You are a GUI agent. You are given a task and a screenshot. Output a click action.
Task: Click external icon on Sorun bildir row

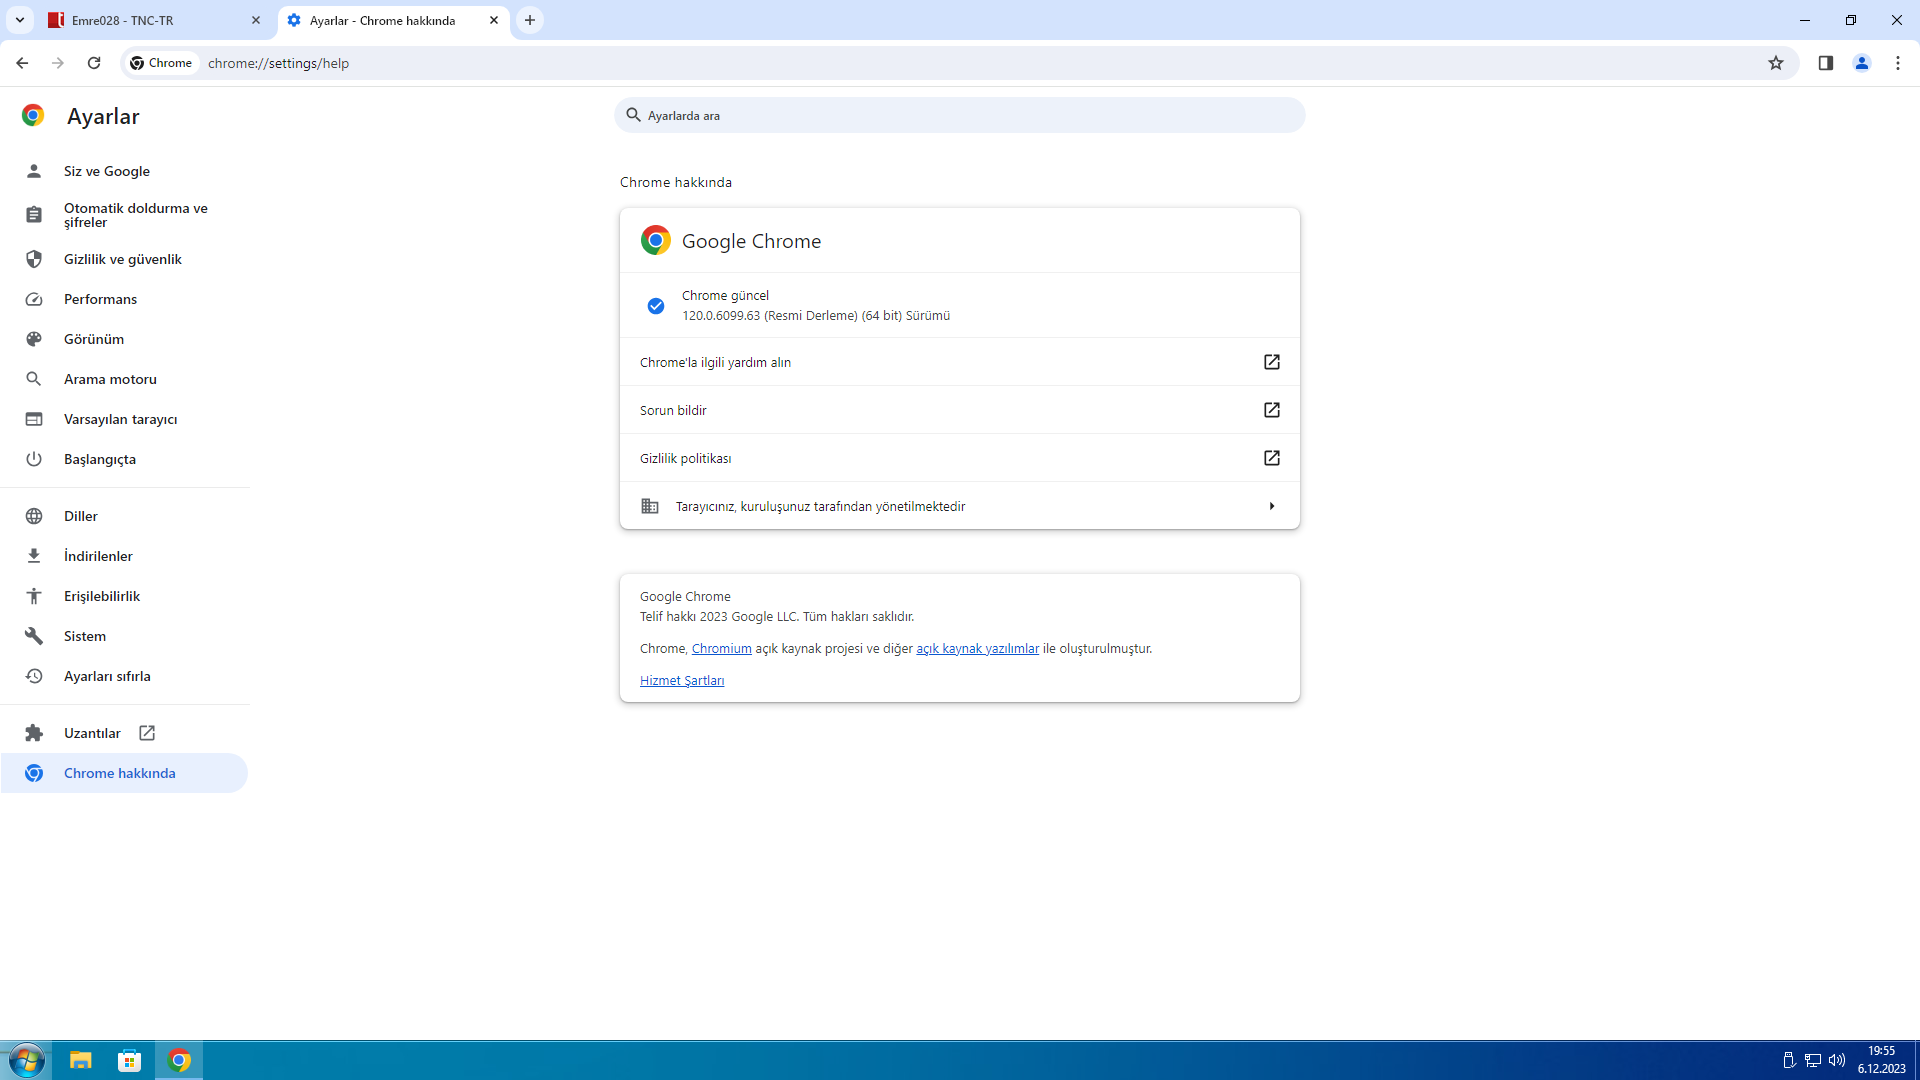(x=1272, y=410)
